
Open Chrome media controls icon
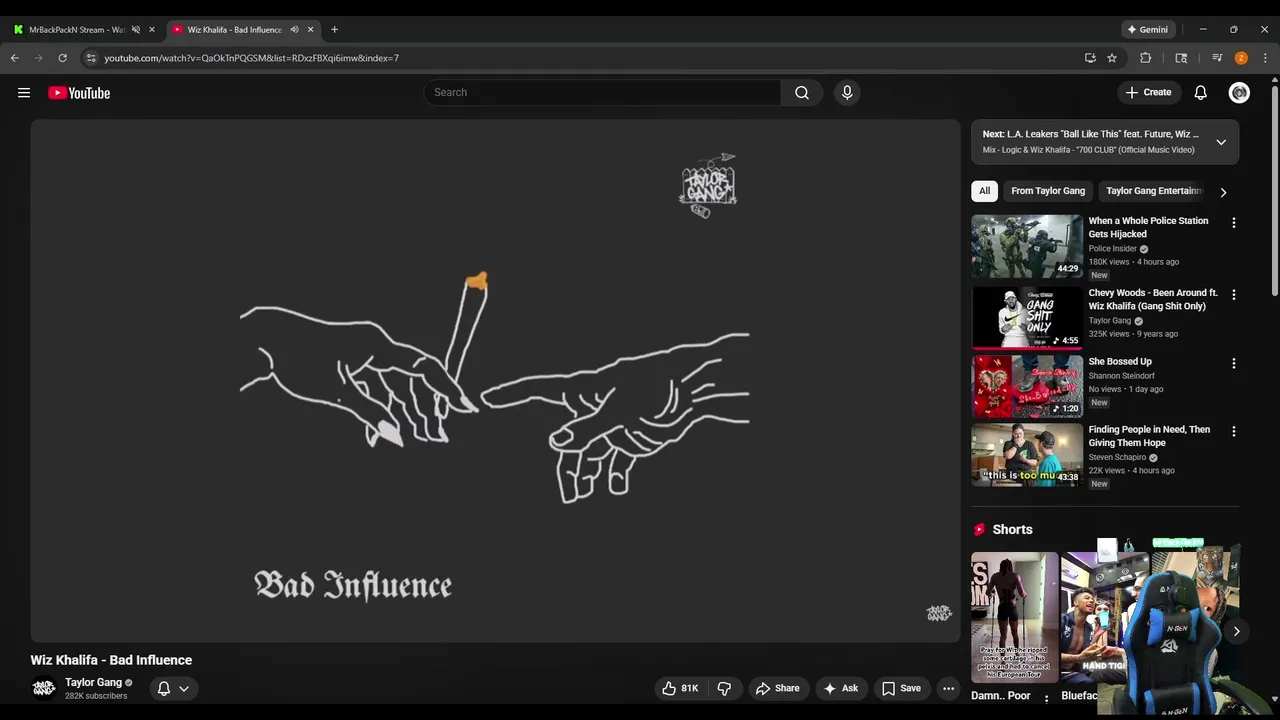point(1217,58)
